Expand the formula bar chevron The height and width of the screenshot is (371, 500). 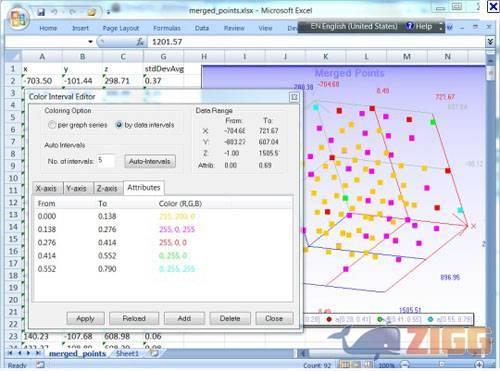click(490, 42)
